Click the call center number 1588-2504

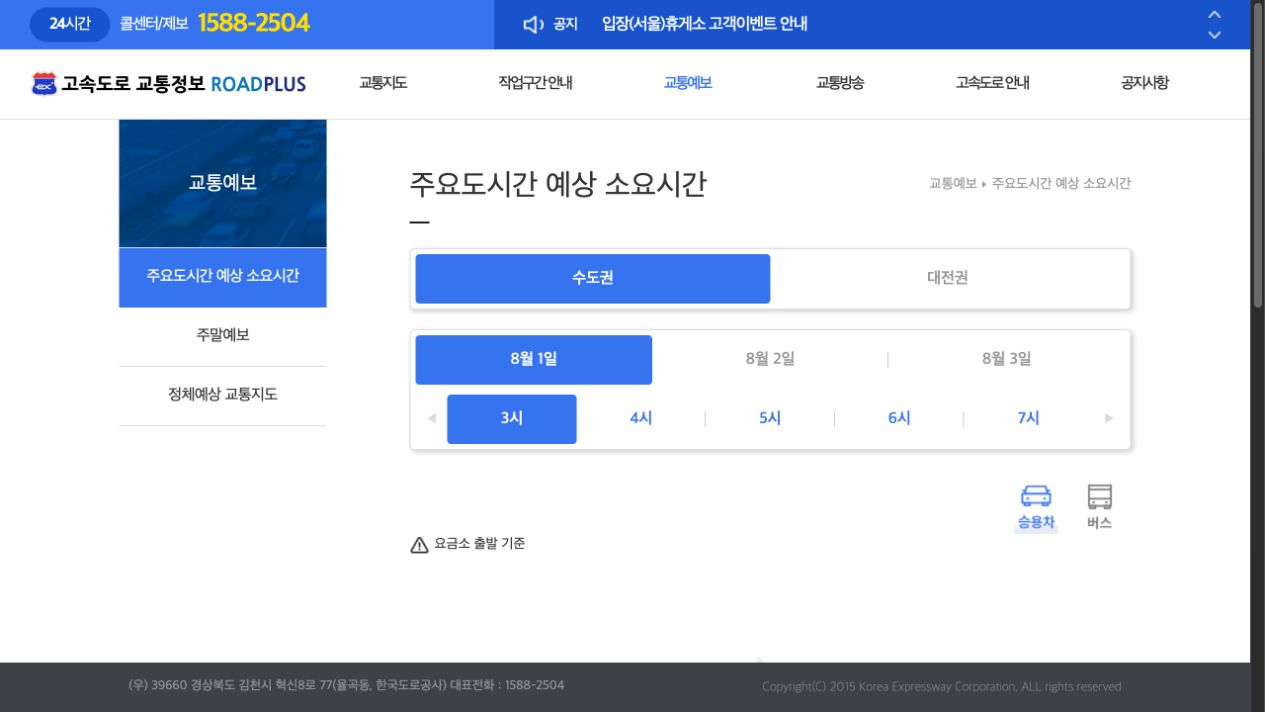tap(254, 23)
